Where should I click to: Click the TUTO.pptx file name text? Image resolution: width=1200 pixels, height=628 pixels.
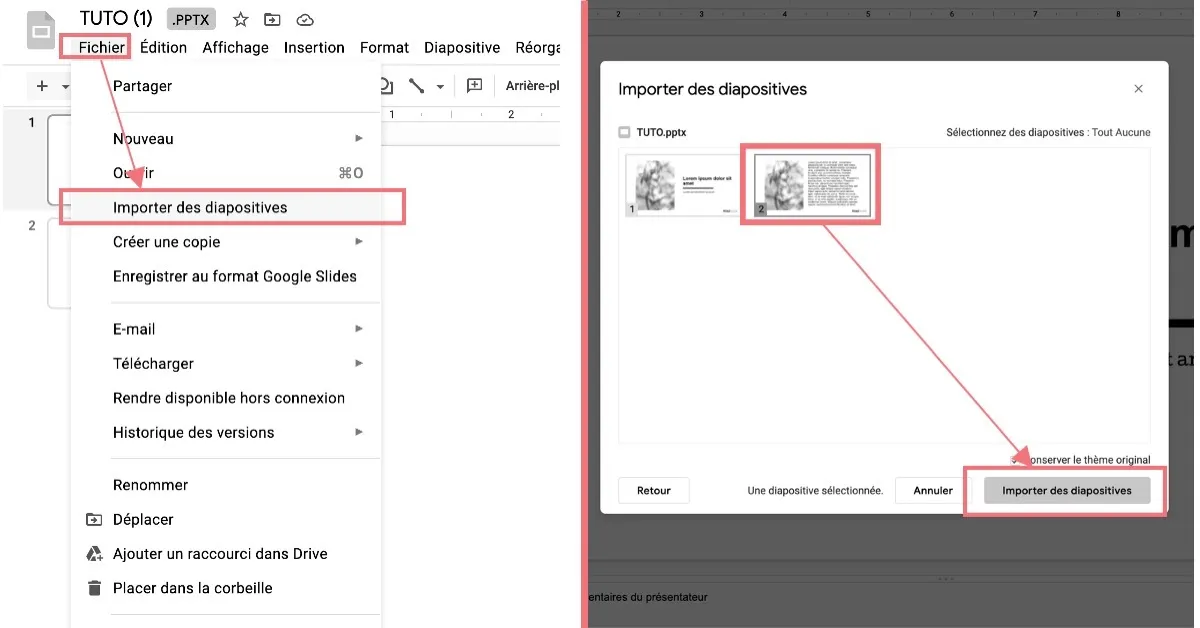pos(661,132)
